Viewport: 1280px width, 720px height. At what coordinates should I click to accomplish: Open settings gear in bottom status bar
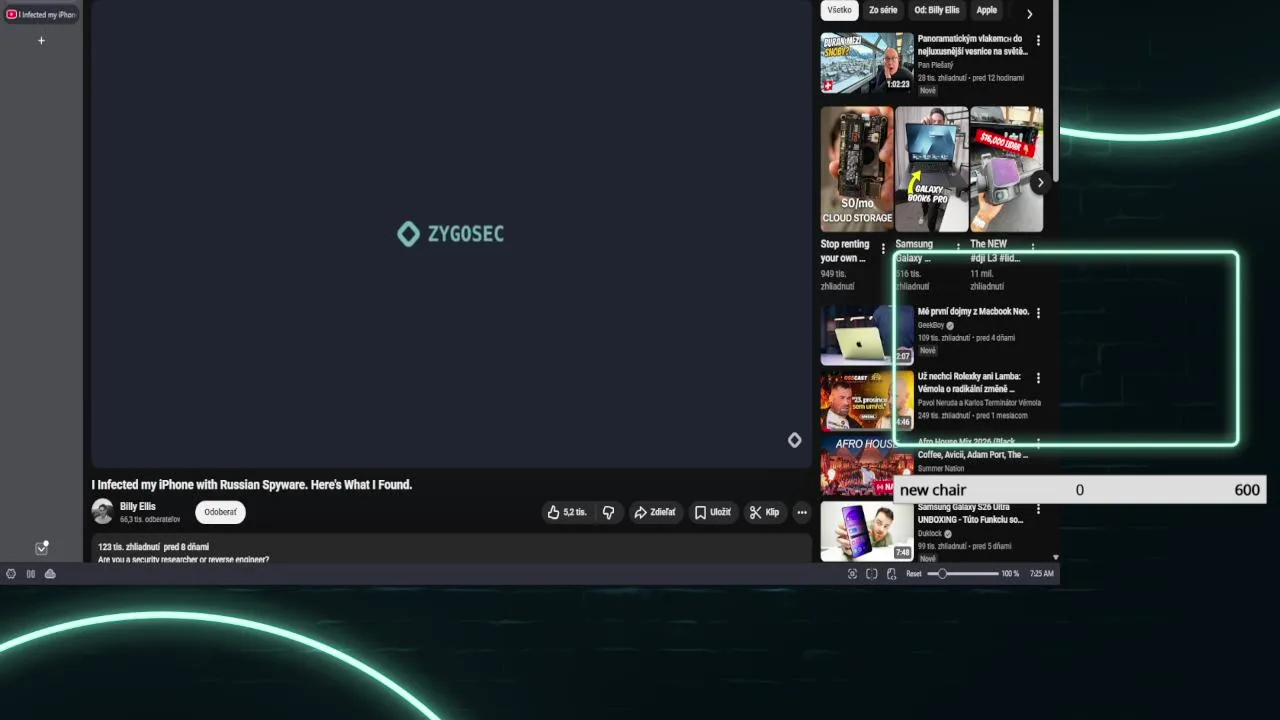[11, 574]
